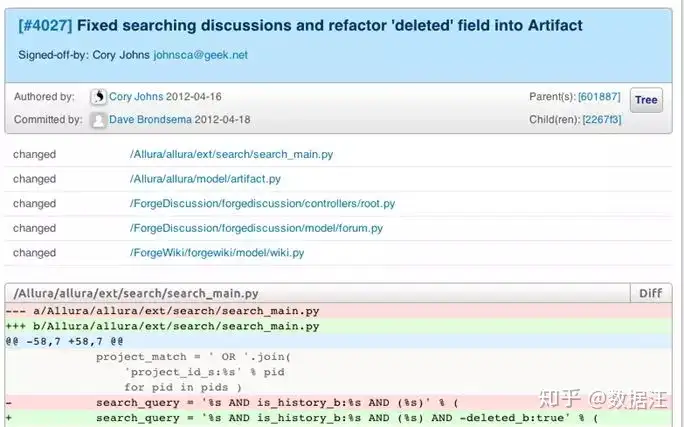Open changed file model/wiki.py link
The height and width of the screenshot is (427, 684).
point(217,253)
